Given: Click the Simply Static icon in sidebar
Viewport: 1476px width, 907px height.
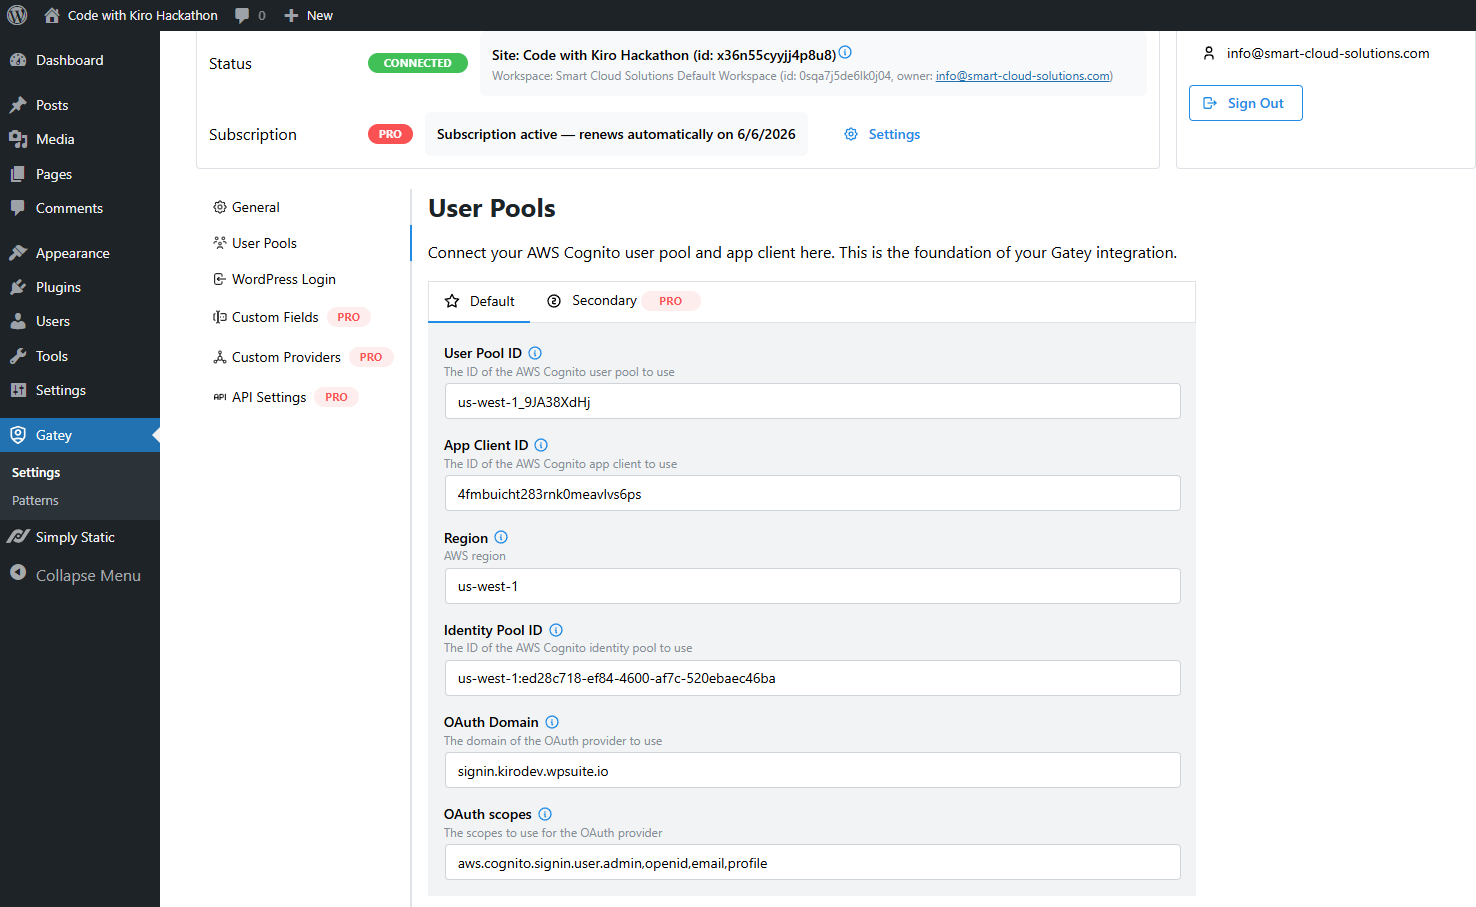Looking at the screenshot, I should (18, 537).
